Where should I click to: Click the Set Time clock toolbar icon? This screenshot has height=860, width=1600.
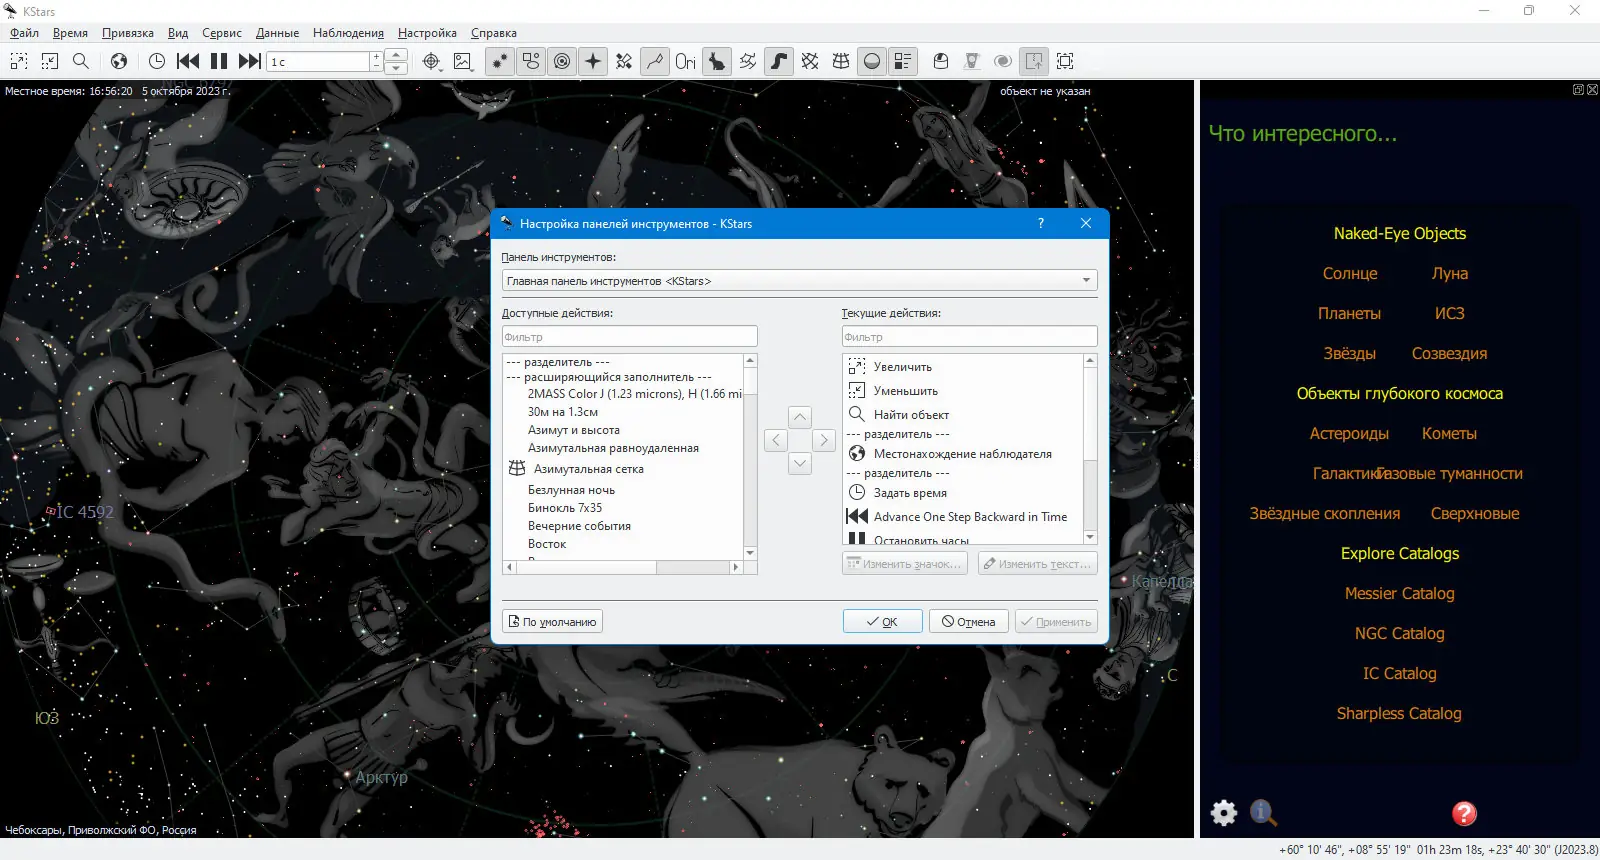[x=157, y=61]
